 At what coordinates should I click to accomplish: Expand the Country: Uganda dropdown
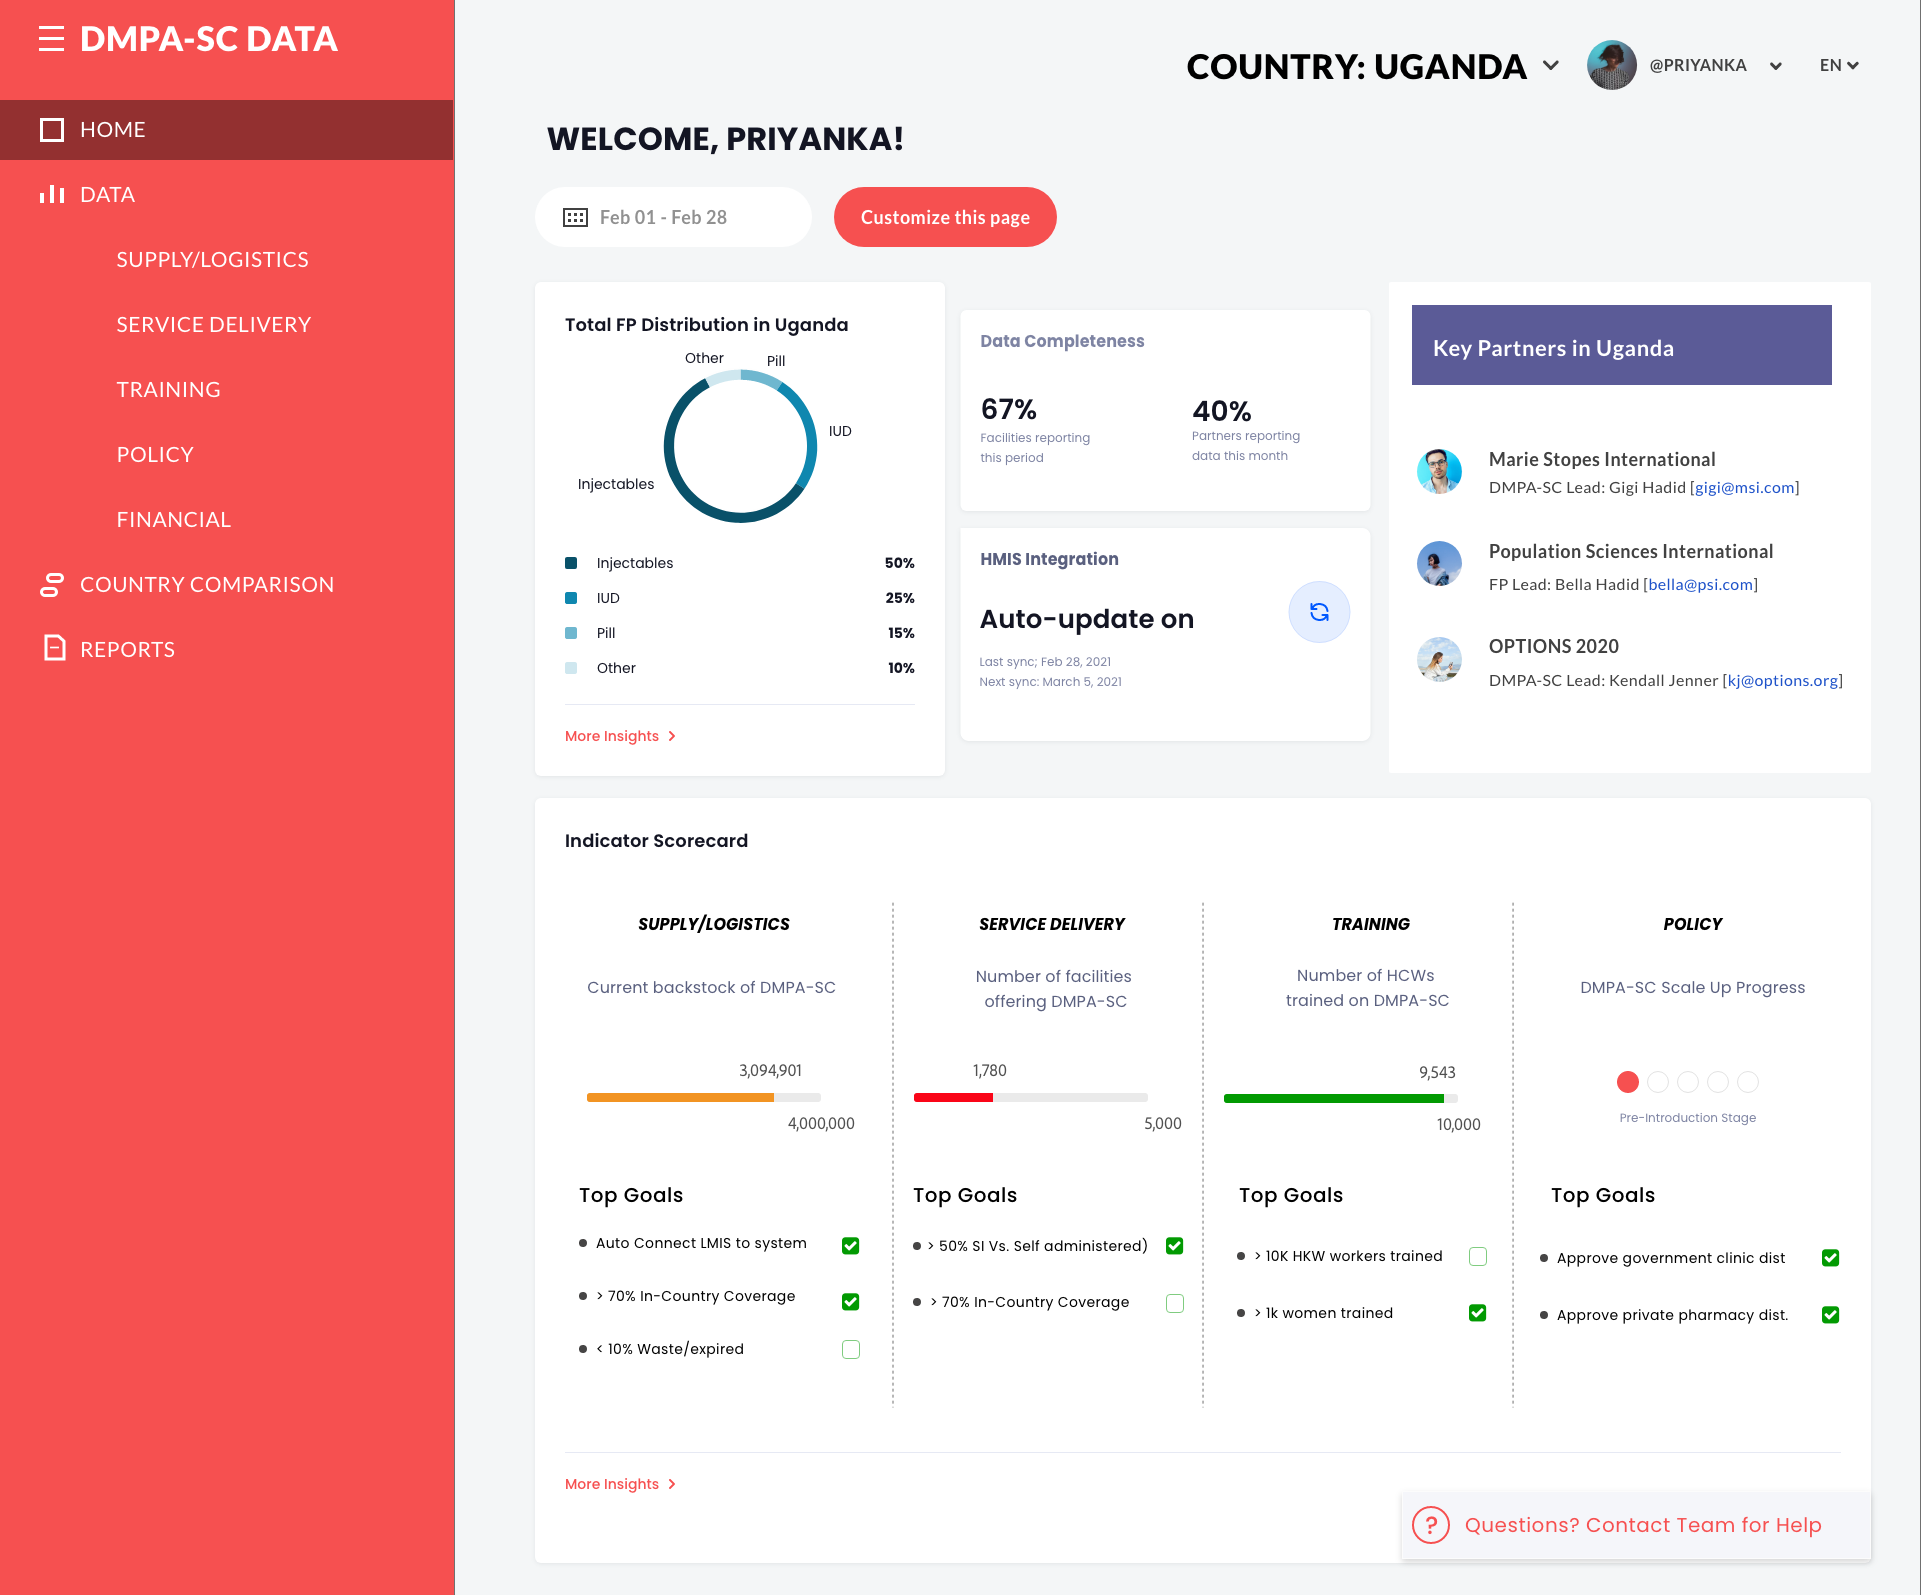pos(1551,66)
